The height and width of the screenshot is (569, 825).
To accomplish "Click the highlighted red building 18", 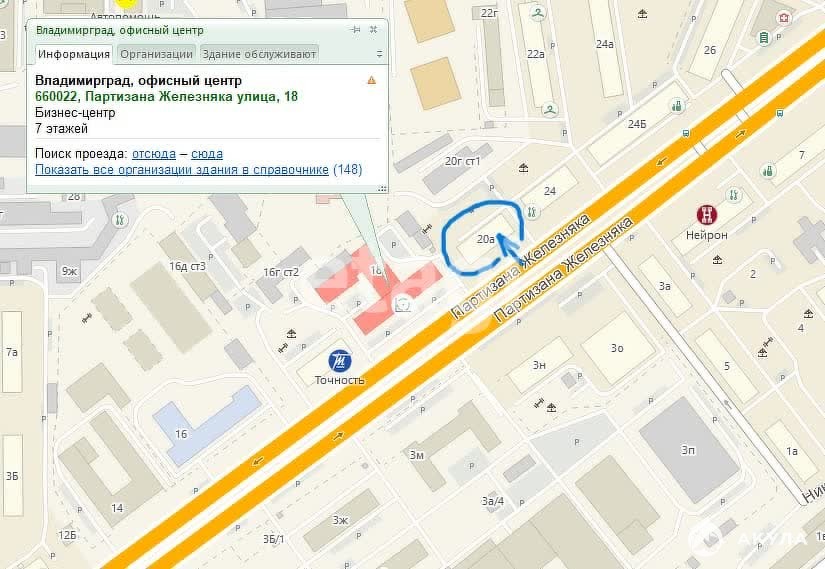I will click(376, 287).
